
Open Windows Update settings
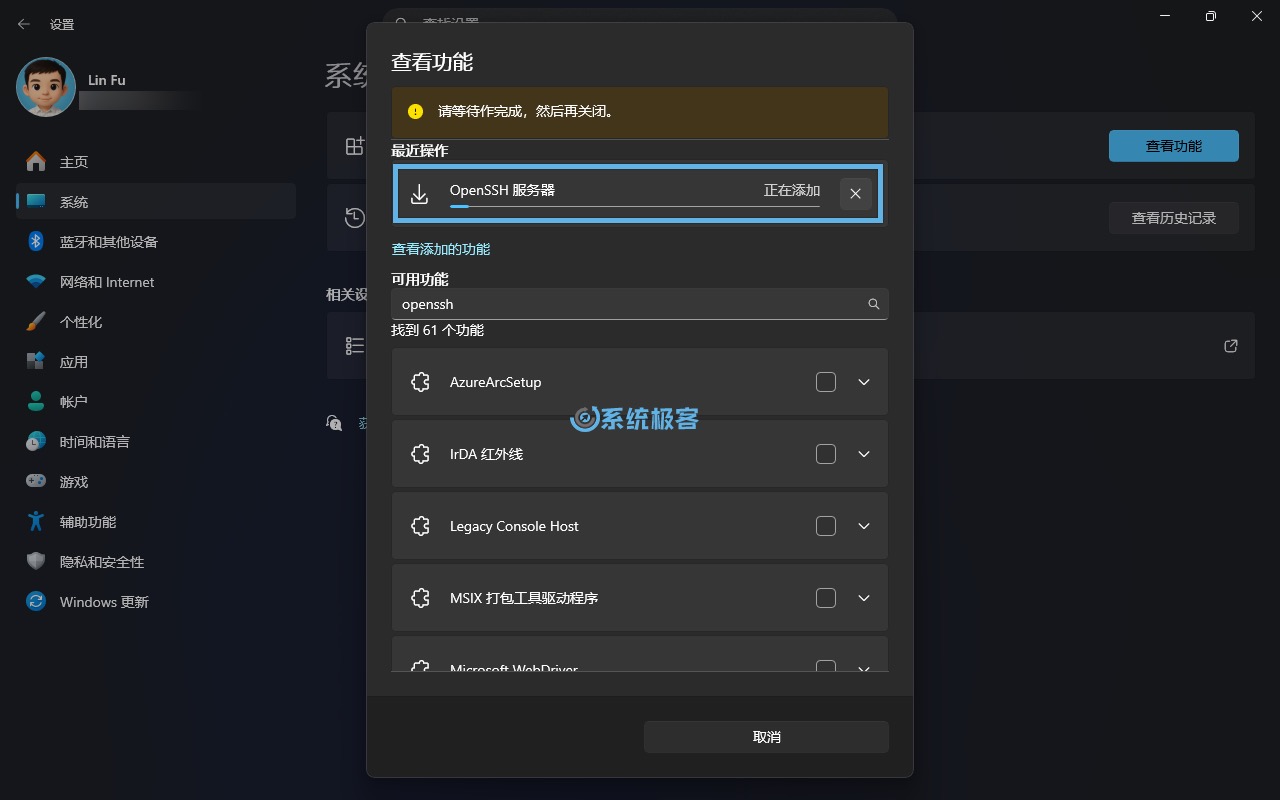101,601
